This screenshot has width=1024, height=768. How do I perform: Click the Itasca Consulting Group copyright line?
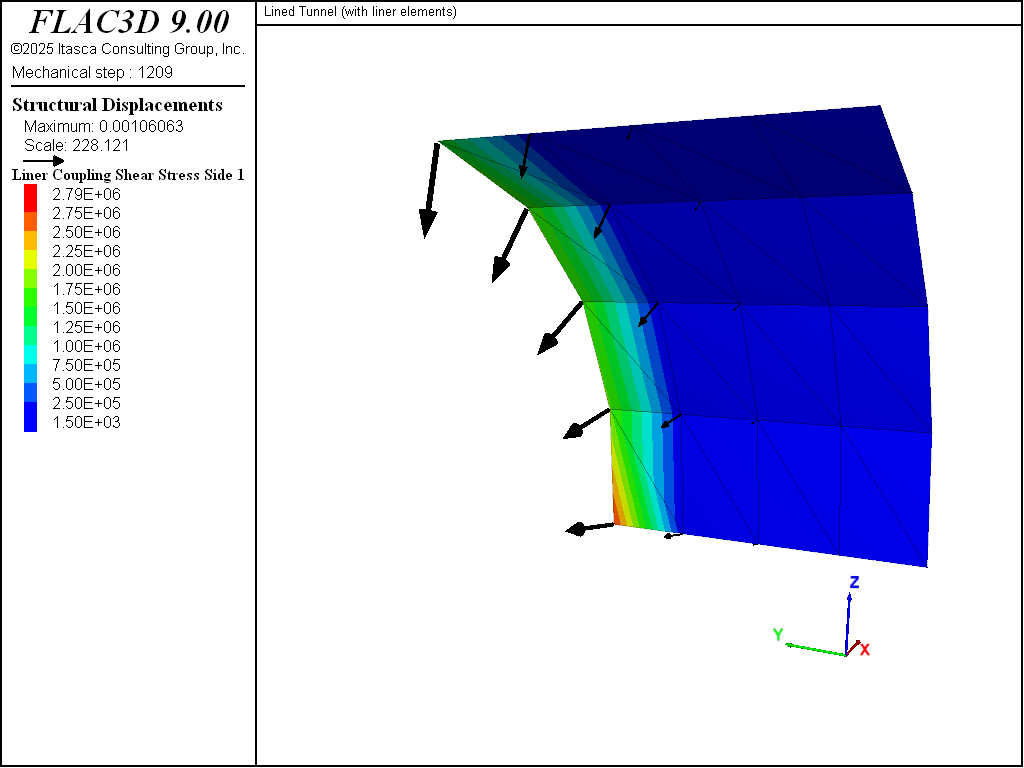click(x=128, y=49)
